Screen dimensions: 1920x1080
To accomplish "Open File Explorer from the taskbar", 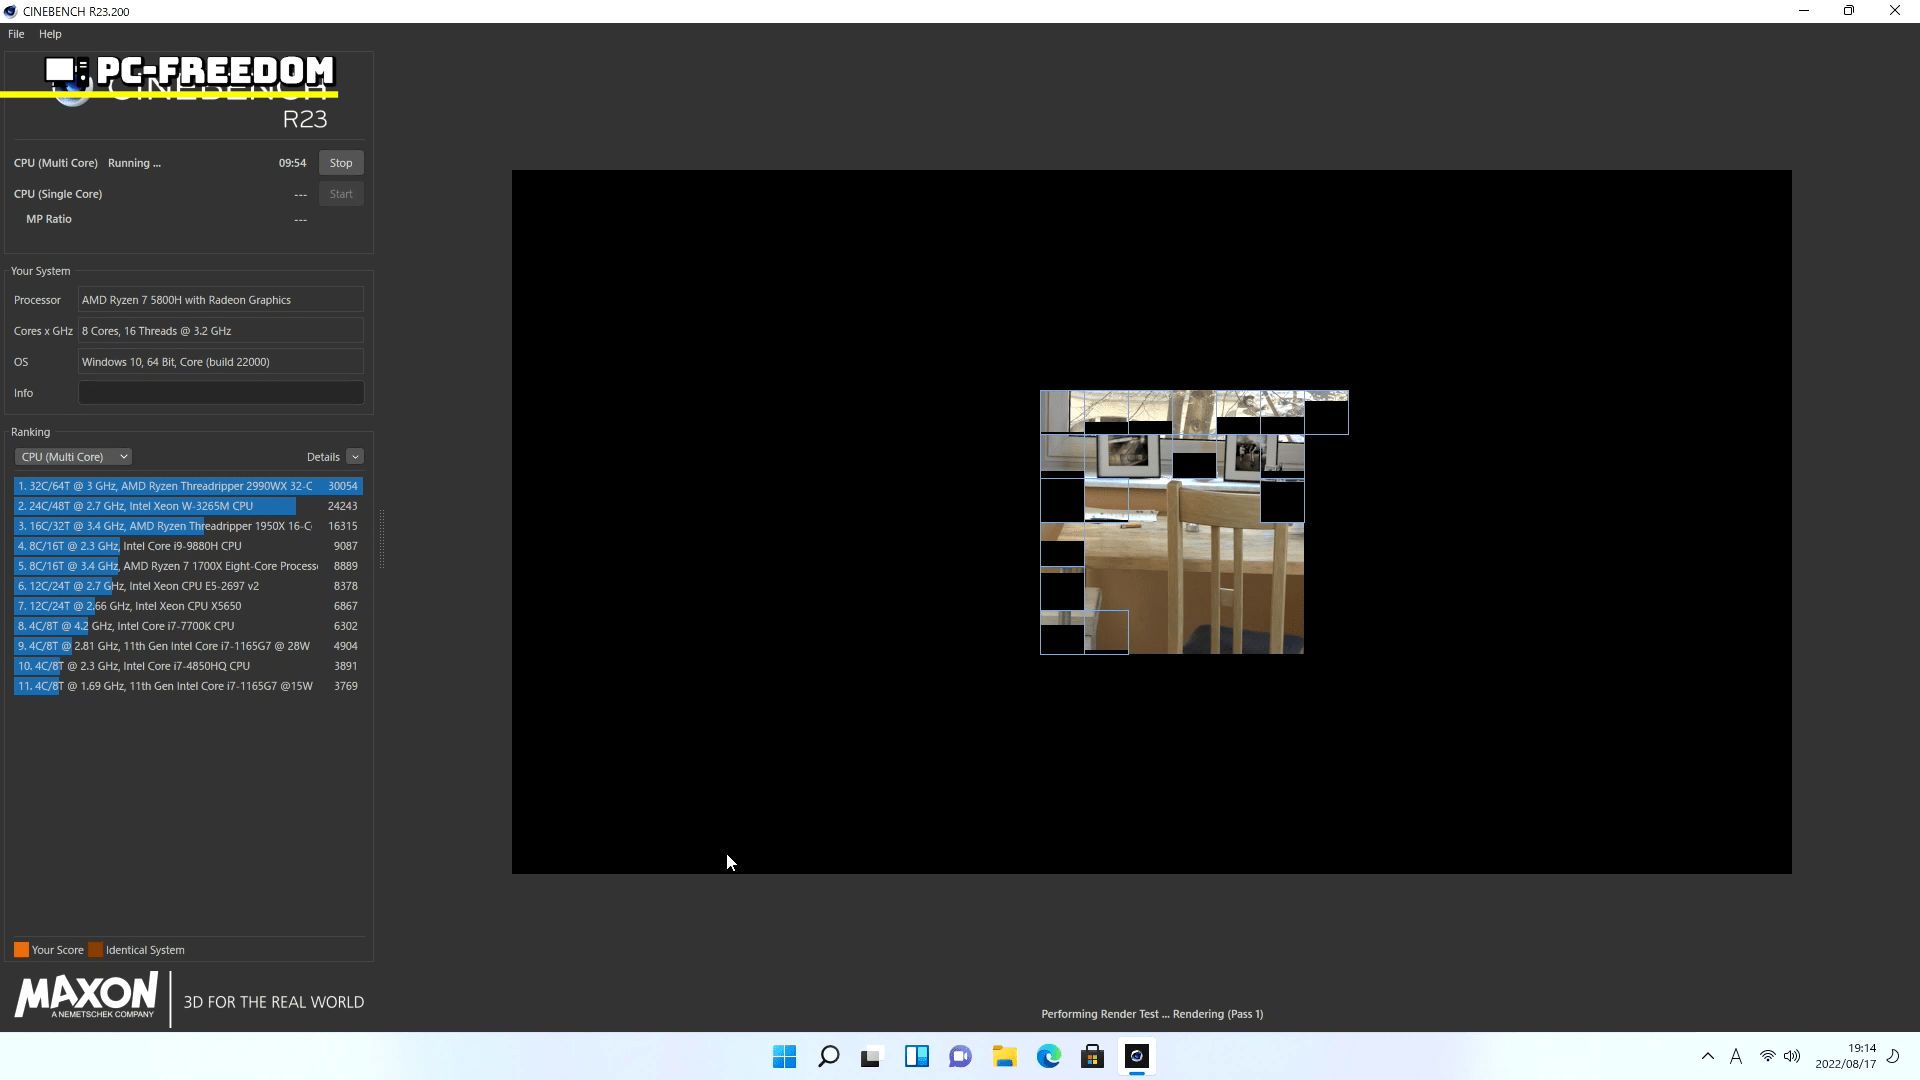I will tap(1004, 1056).
